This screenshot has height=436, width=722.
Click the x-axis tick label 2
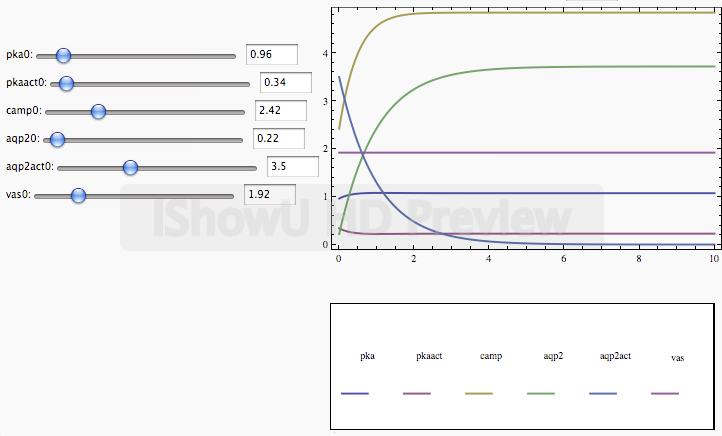pyautogui.click(x=413, y=259)
